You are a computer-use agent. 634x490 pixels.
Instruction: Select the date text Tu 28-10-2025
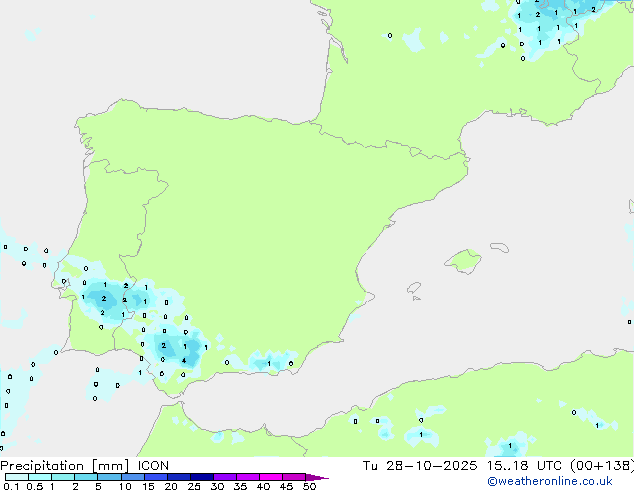coord(433,465)
